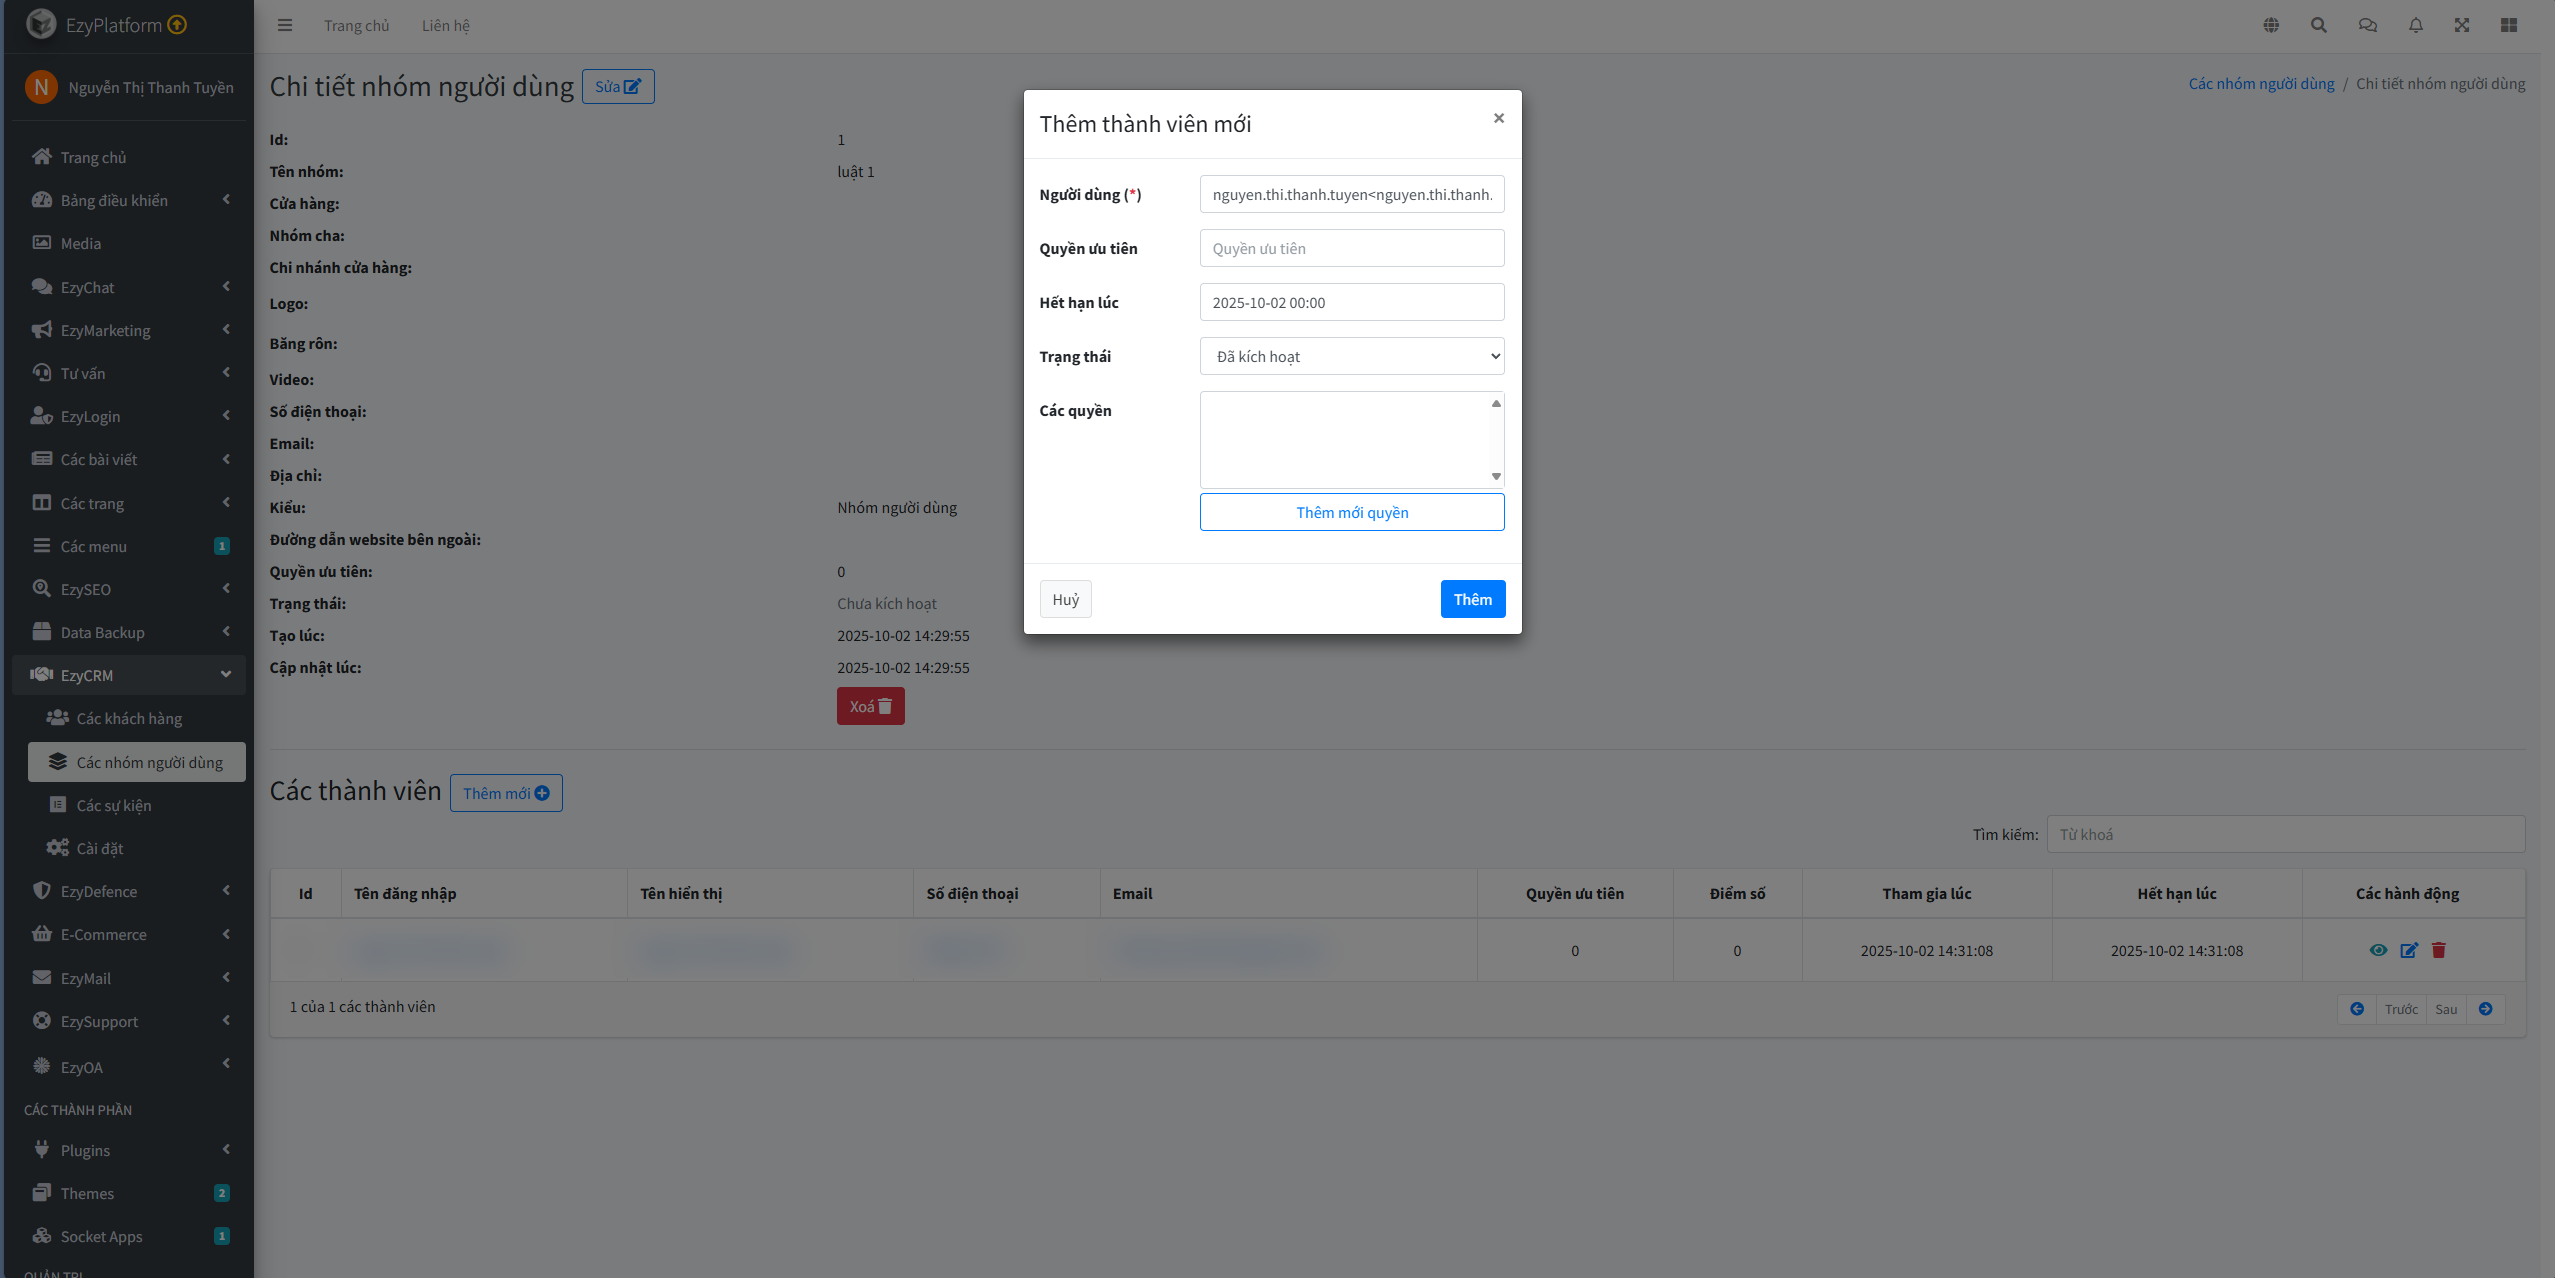Viewport: 2555px width, 1278px height.
Task: Select Các khách hàng in sidebar
Action: (129, 718)
